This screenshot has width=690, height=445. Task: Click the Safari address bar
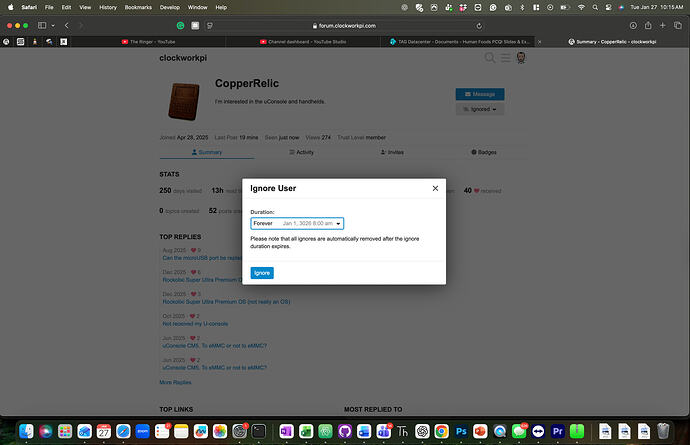pyautogui.click(x=344, y=26)
